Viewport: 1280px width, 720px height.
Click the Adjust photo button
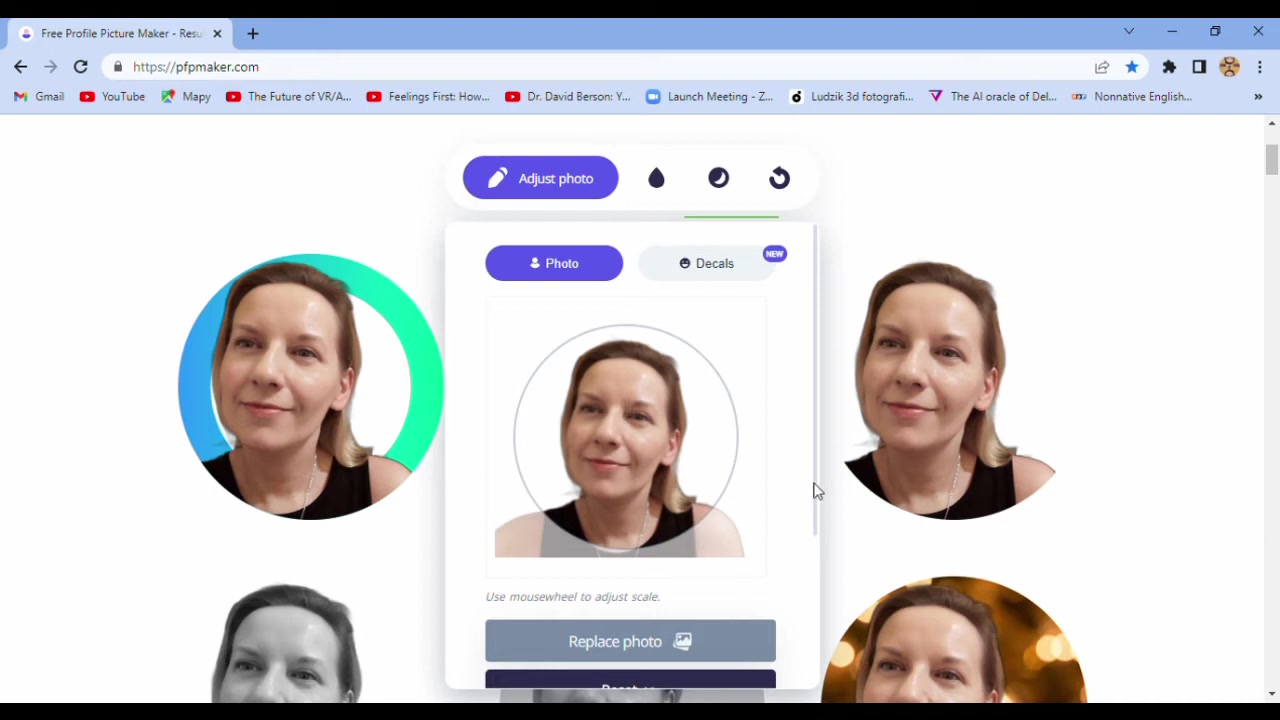click(540, 178)
